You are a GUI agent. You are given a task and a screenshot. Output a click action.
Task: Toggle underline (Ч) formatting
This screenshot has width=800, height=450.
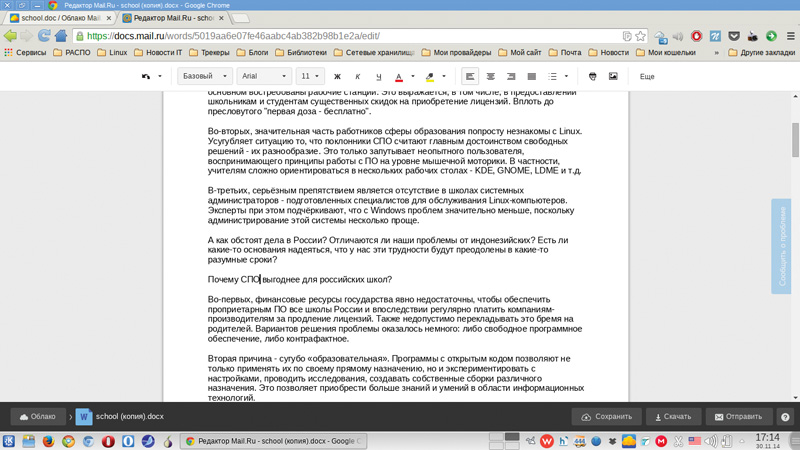coord(378,77)
